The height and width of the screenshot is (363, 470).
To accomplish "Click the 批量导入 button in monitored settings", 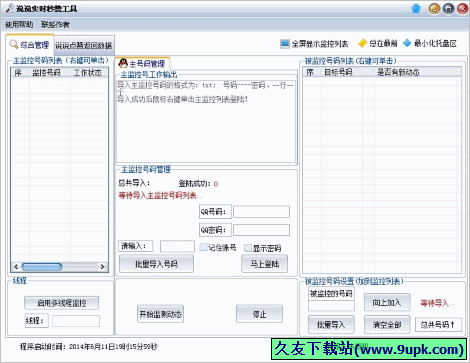I will coord(331,324).
